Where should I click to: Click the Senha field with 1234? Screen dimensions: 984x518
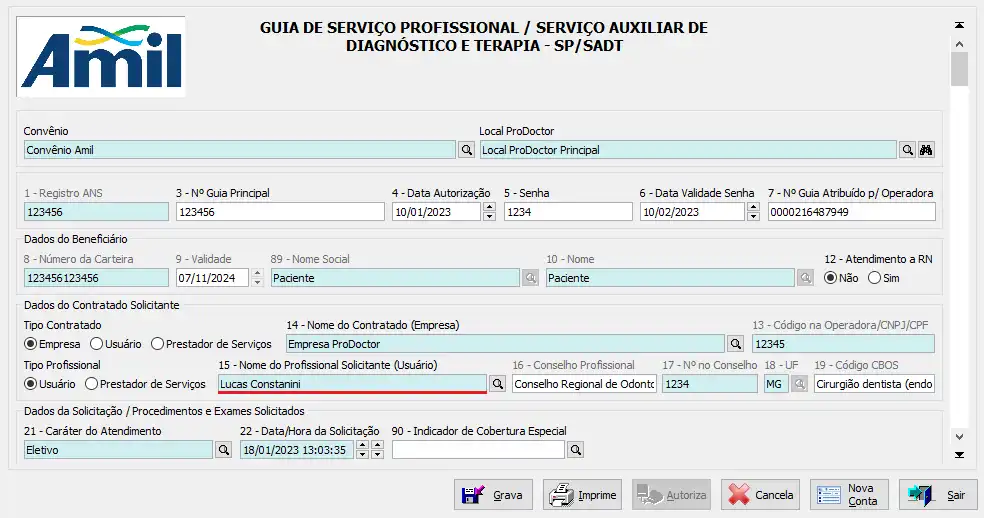tap(569, 212)
